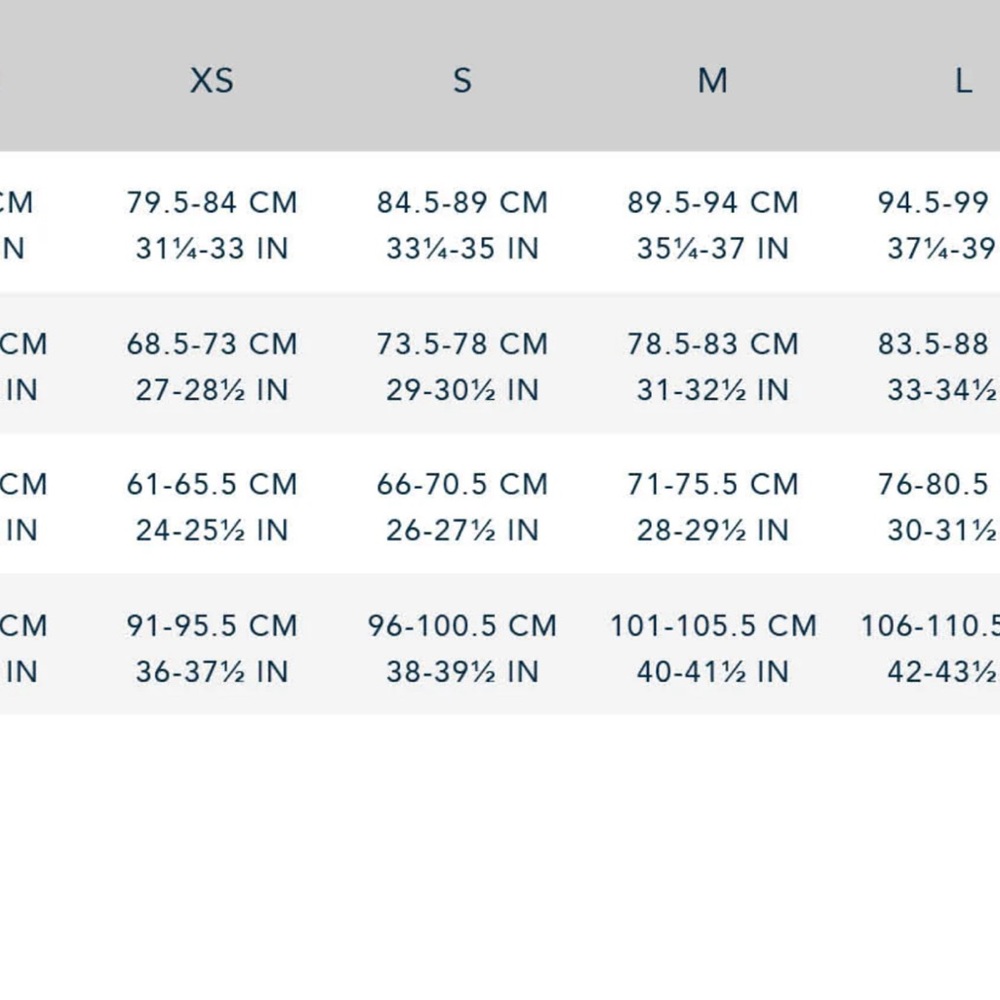
Task: Select the M size column header
Action: coord(712,81)
